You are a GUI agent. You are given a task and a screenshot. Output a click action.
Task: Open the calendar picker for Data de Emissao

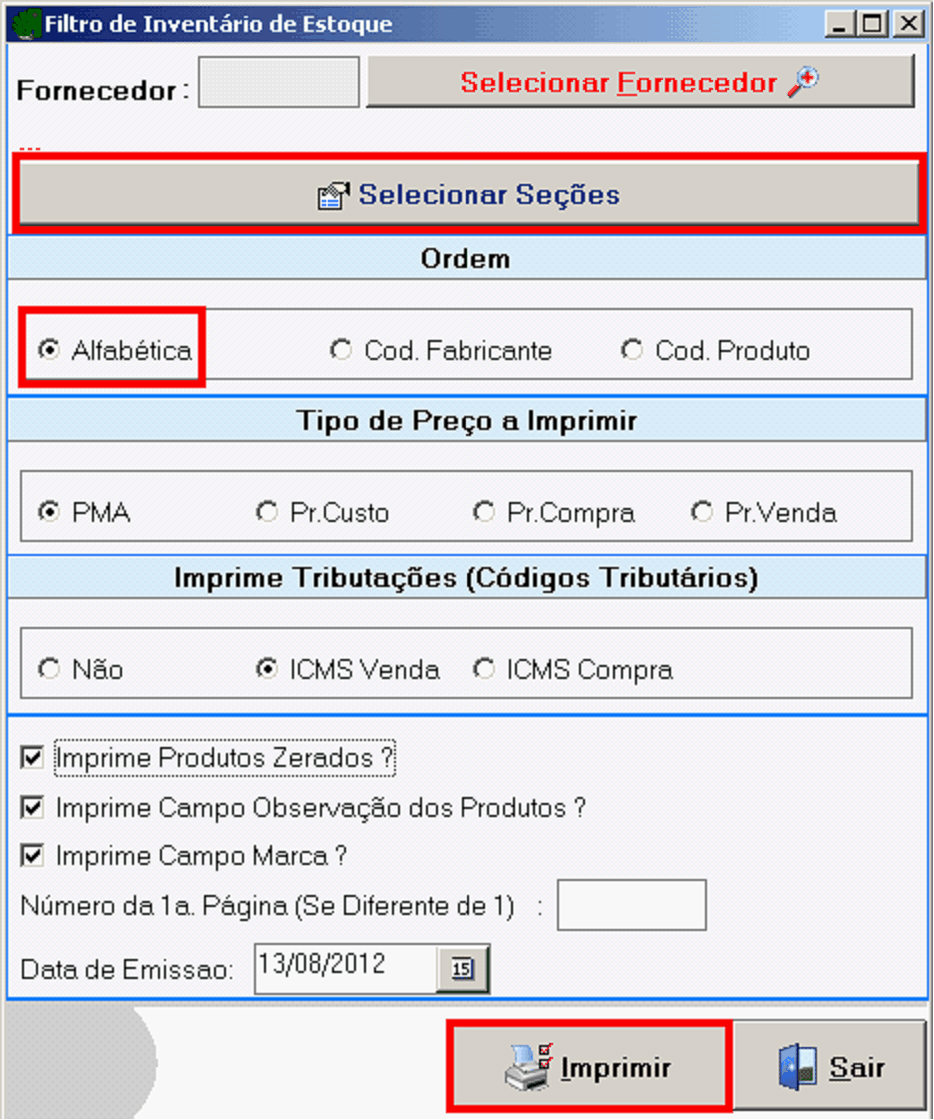(x=462, y=969)
